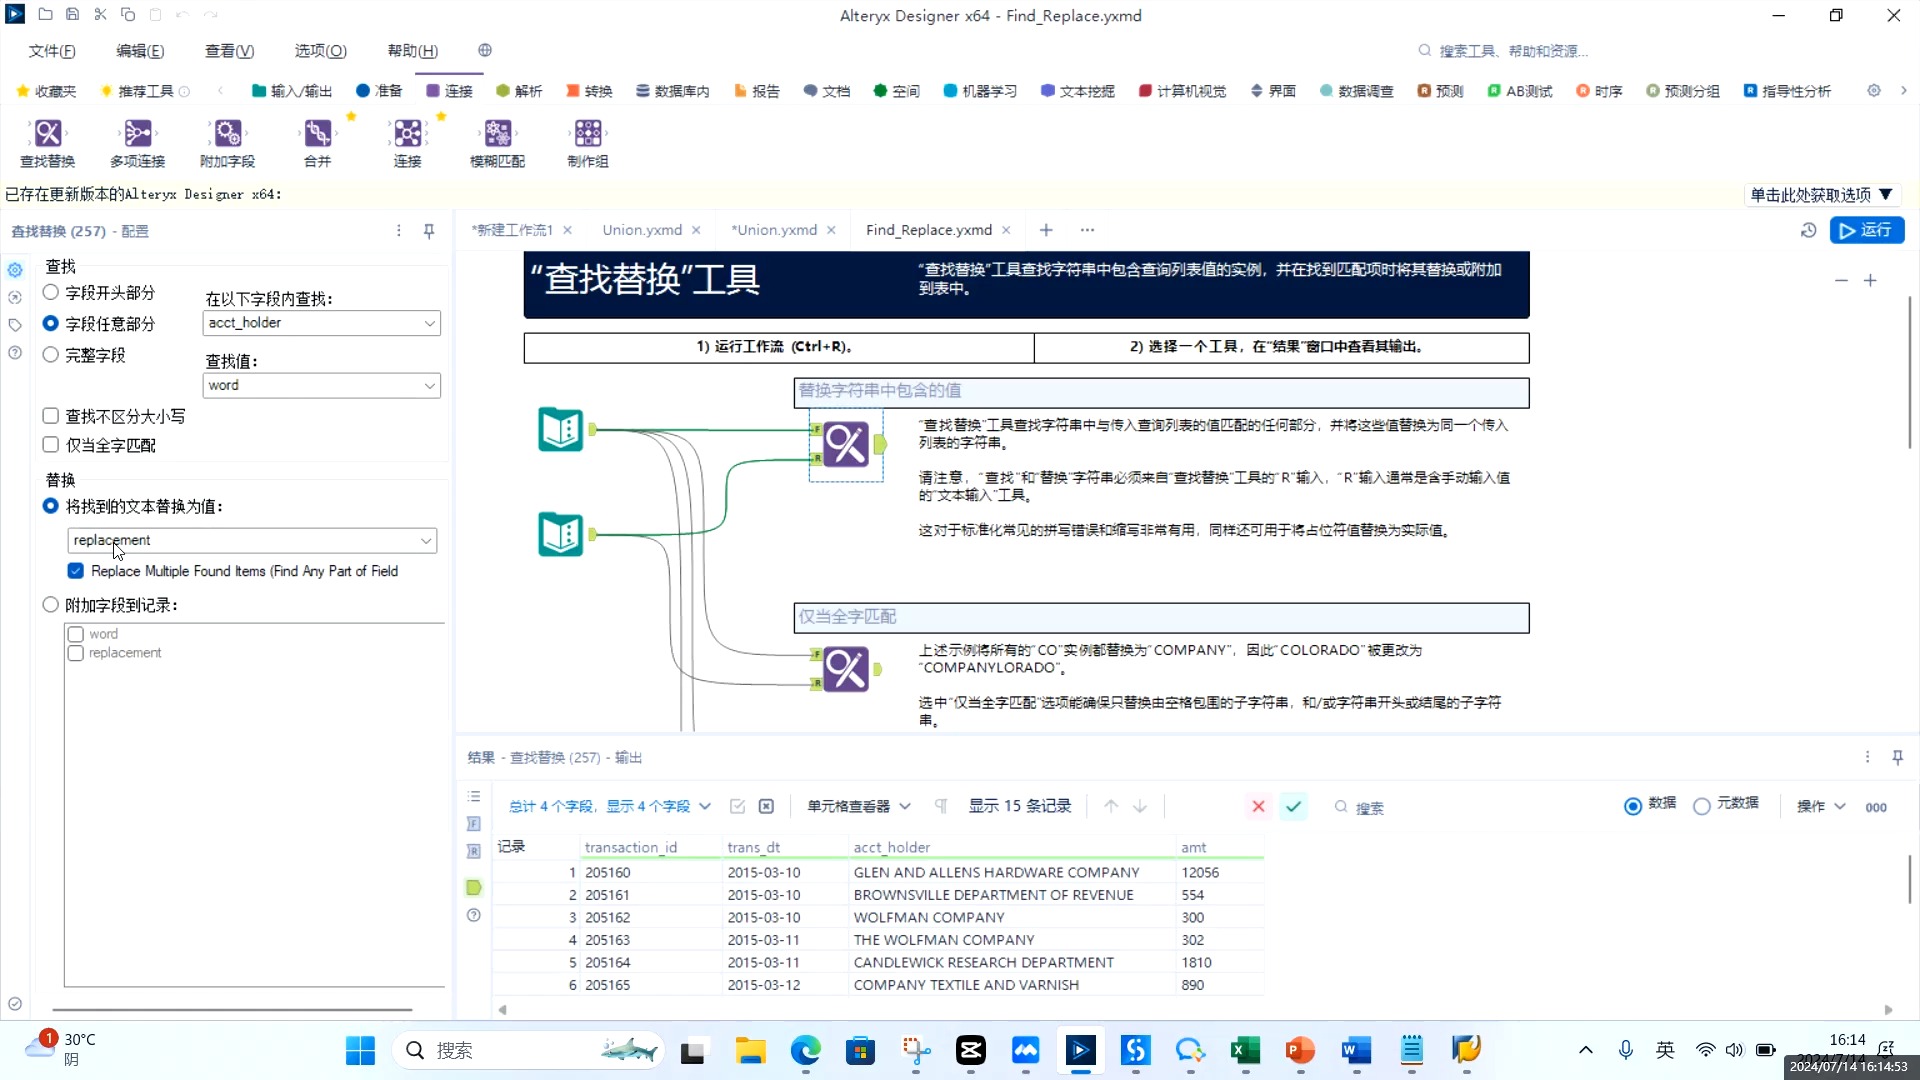Image resolution: width=1920 pixels, height=1080 pixels.
Task: Click the settings gear in the configuration panel
Action: tap(14, 269)
